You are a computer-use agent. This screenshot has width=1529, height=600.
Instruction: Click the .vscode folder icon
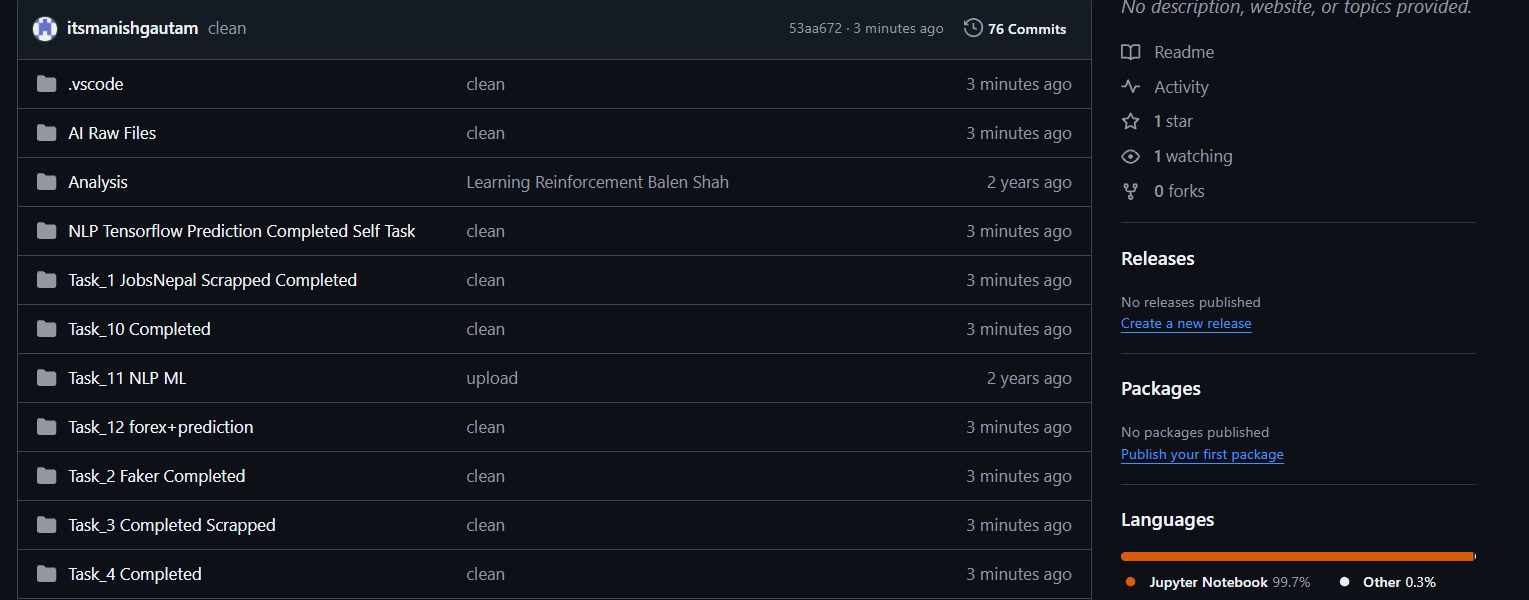click(46, 84)
